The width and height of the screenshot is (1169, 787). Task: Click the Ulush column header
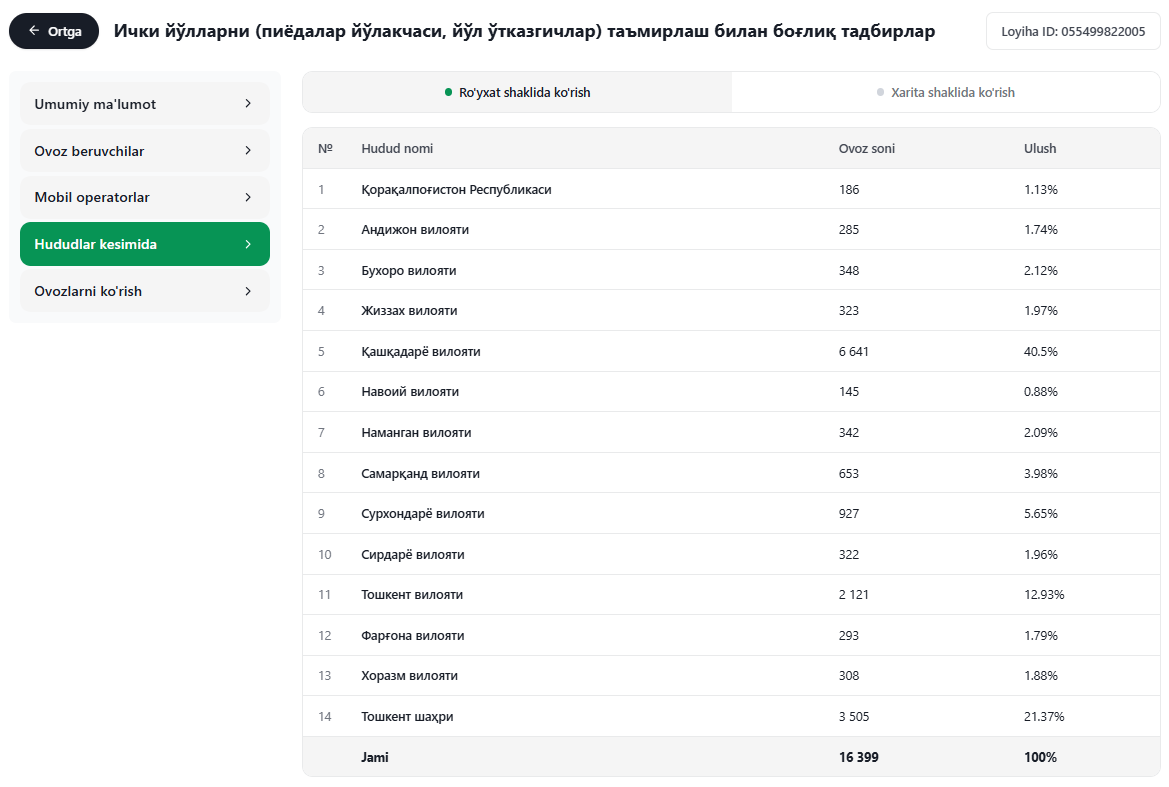click(x=1040, y=148)
